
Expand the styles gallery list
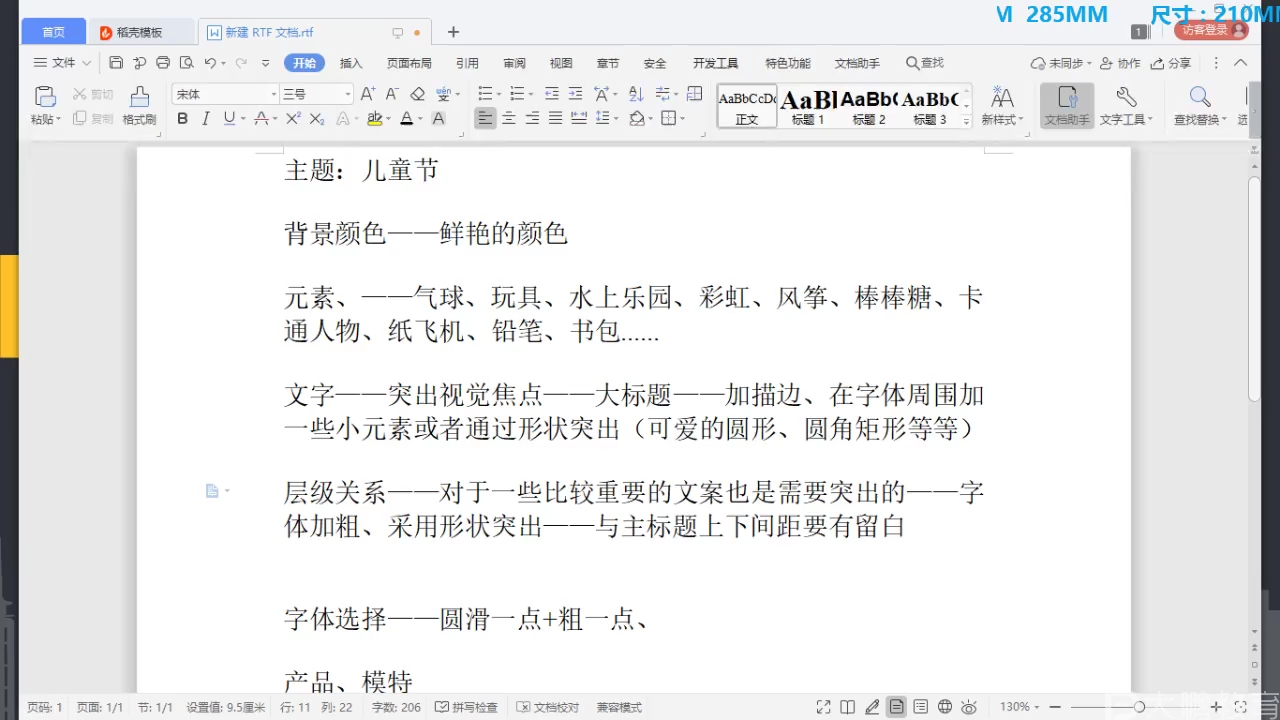point(966,121)
